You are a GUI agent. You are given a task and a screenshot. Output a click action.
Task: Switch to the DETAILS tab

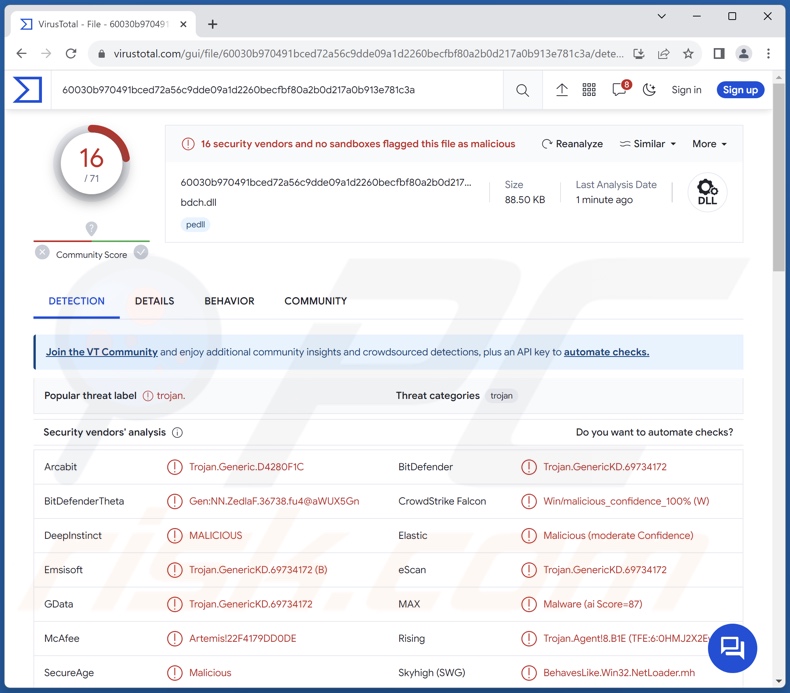154,301
